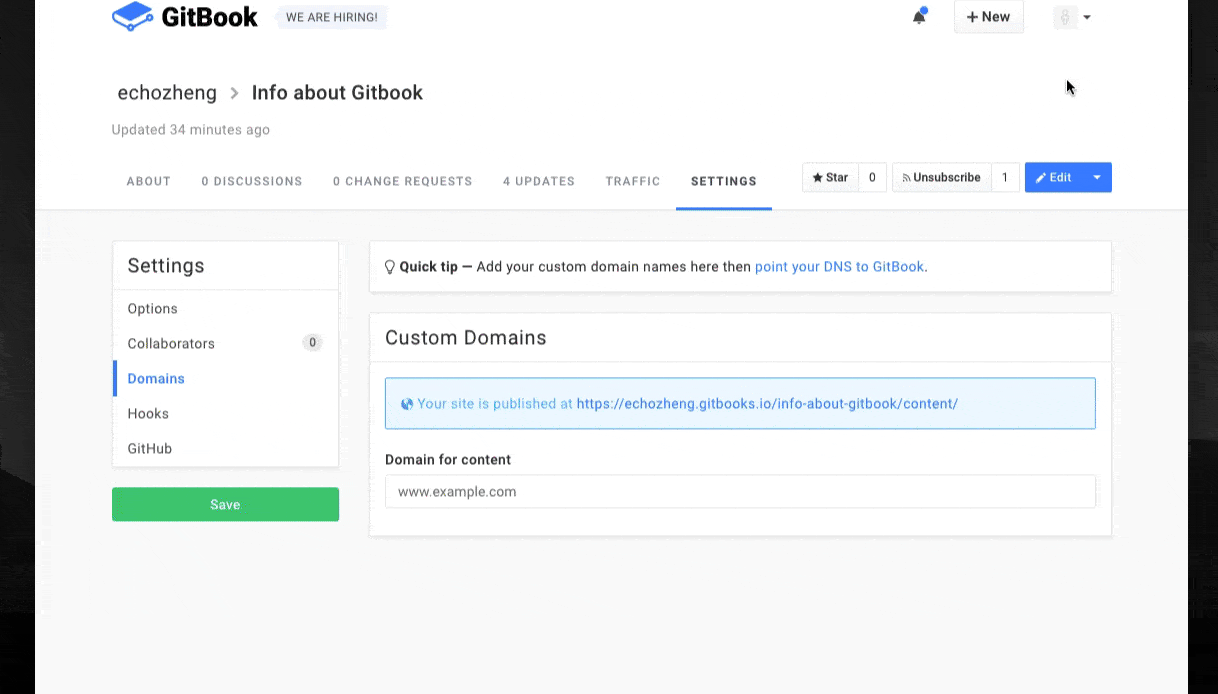Open GitHub in Settings sidebar

(225, 448)
